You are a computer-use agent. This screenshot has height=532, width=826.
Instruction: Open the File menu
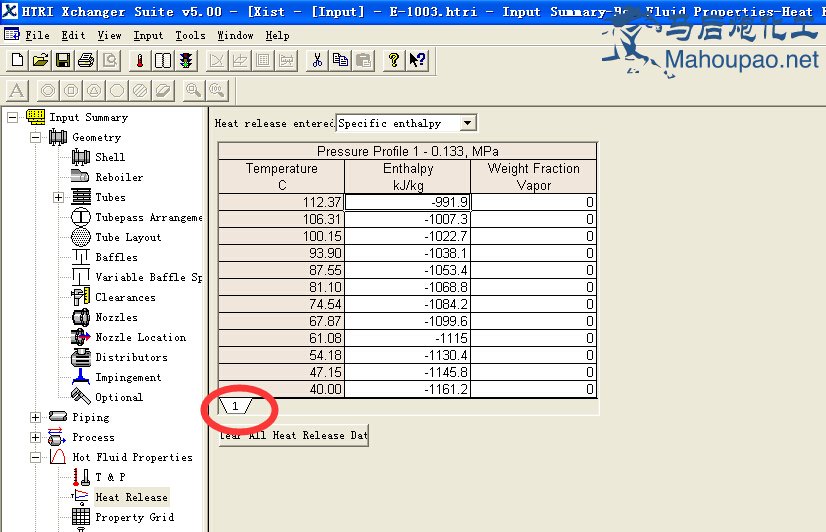[x=37, y=35]
